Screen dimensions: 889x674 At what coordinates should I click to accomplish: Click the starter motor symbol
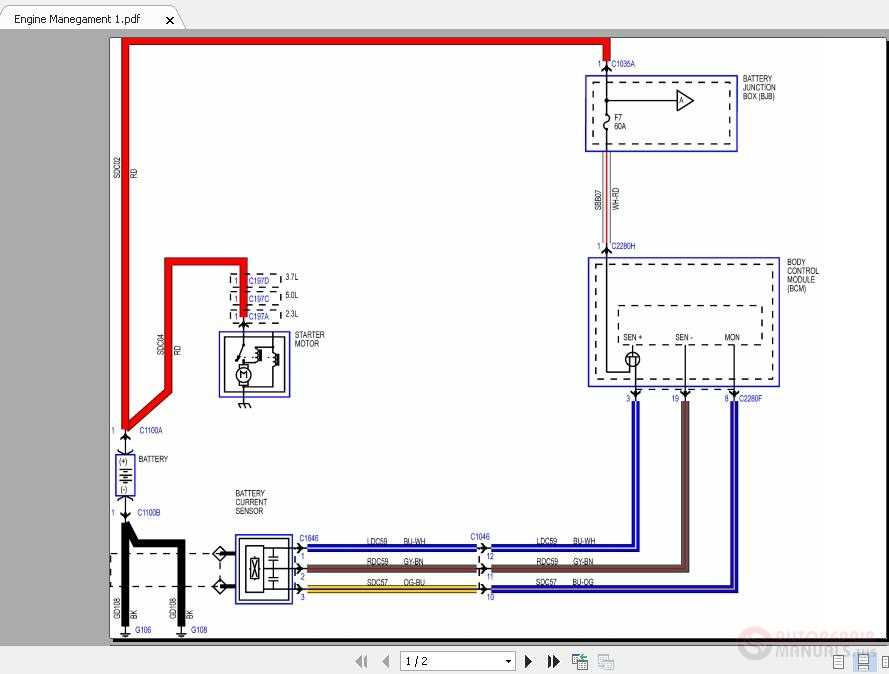click(x=255, y=364)
